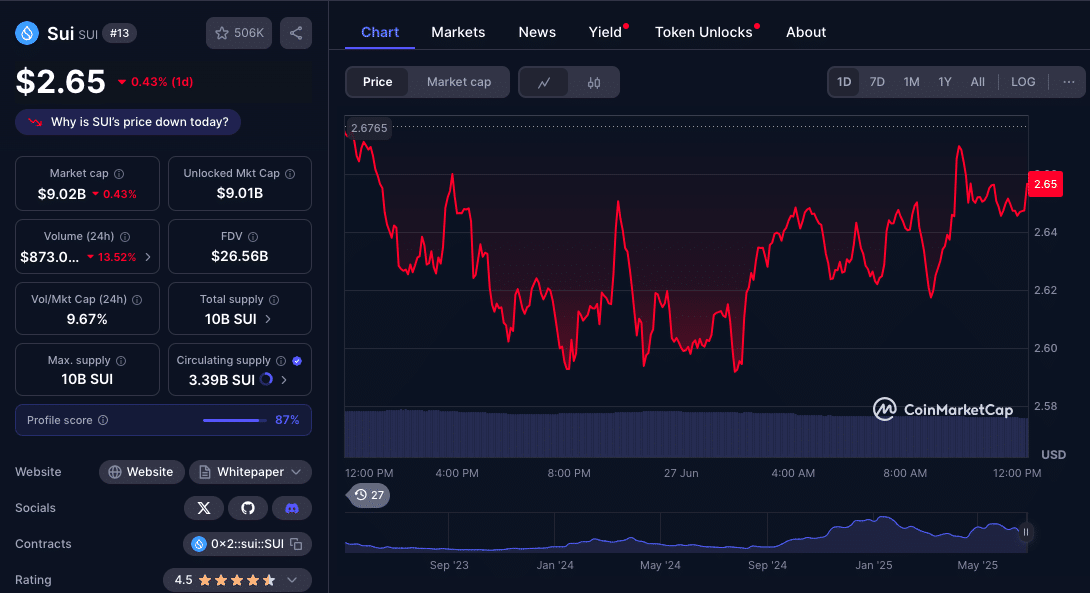
Task: Switch to candlestick chart view icon
Action: point(594,82)
